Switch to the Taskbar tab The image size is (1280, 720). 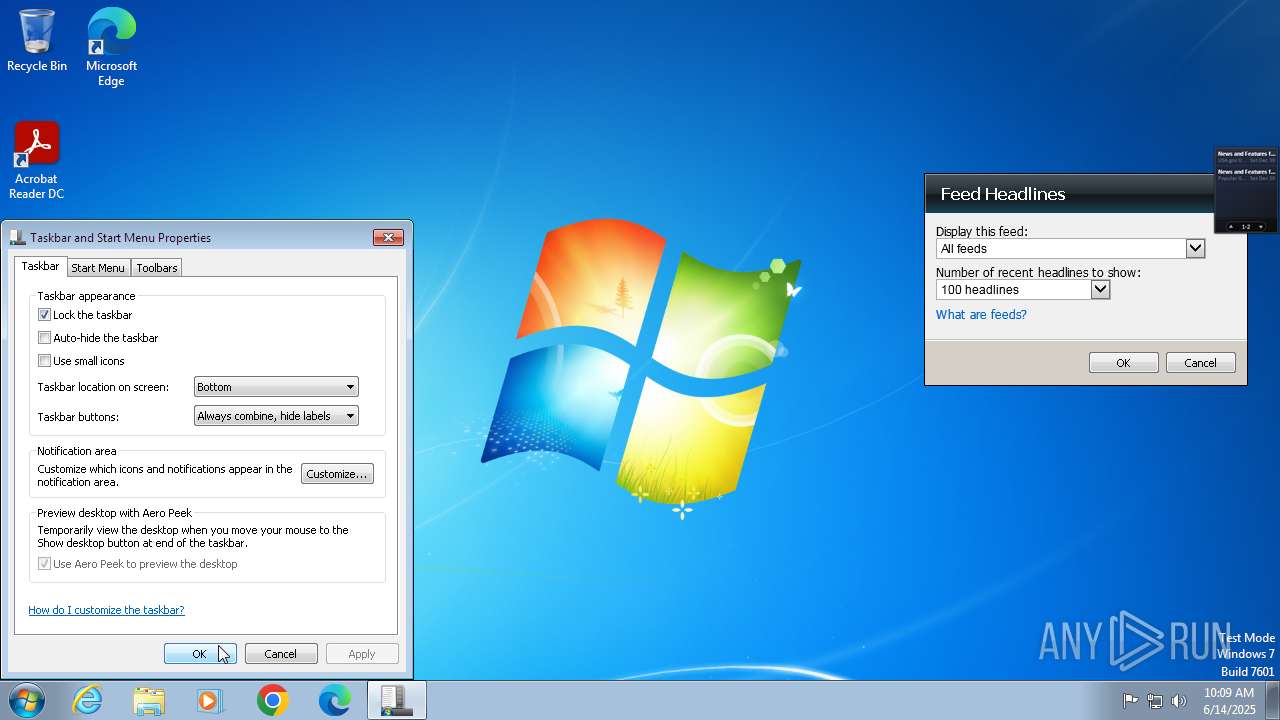[40, 266]
